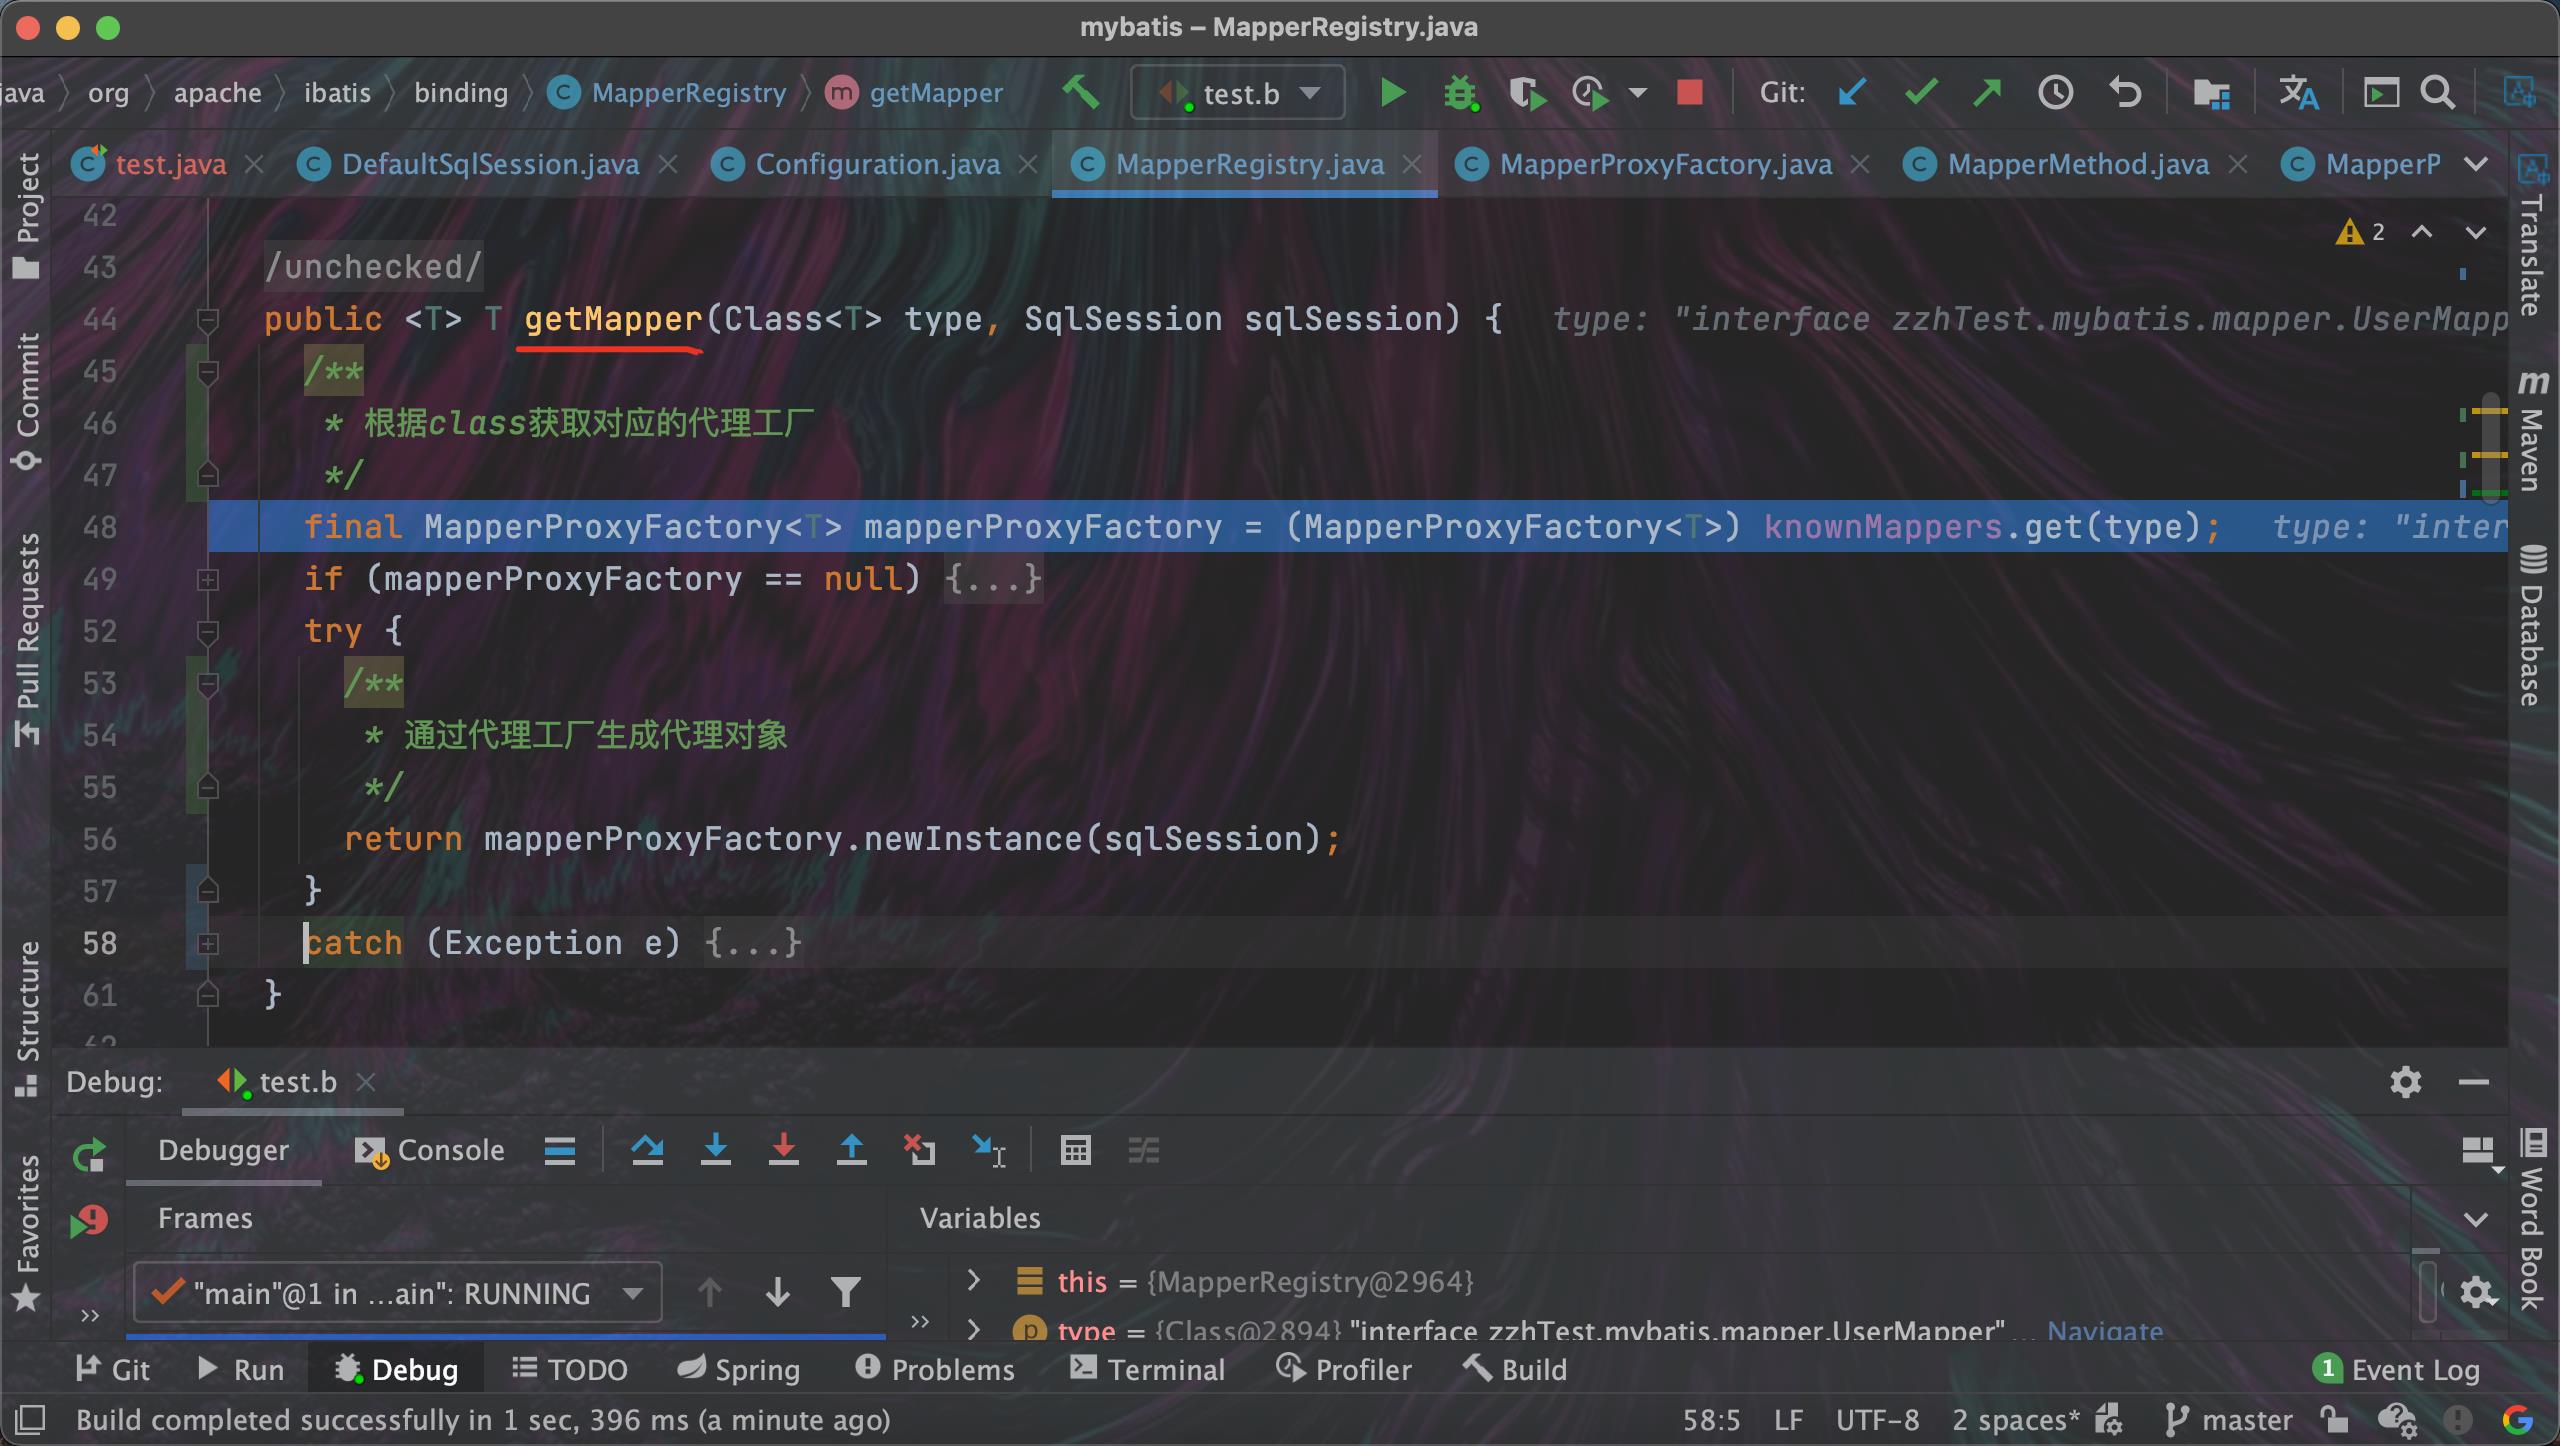The width and height of the screenshot is (2560, 1446).
Task: Resume program in Debug panel
Action: 89,1222
